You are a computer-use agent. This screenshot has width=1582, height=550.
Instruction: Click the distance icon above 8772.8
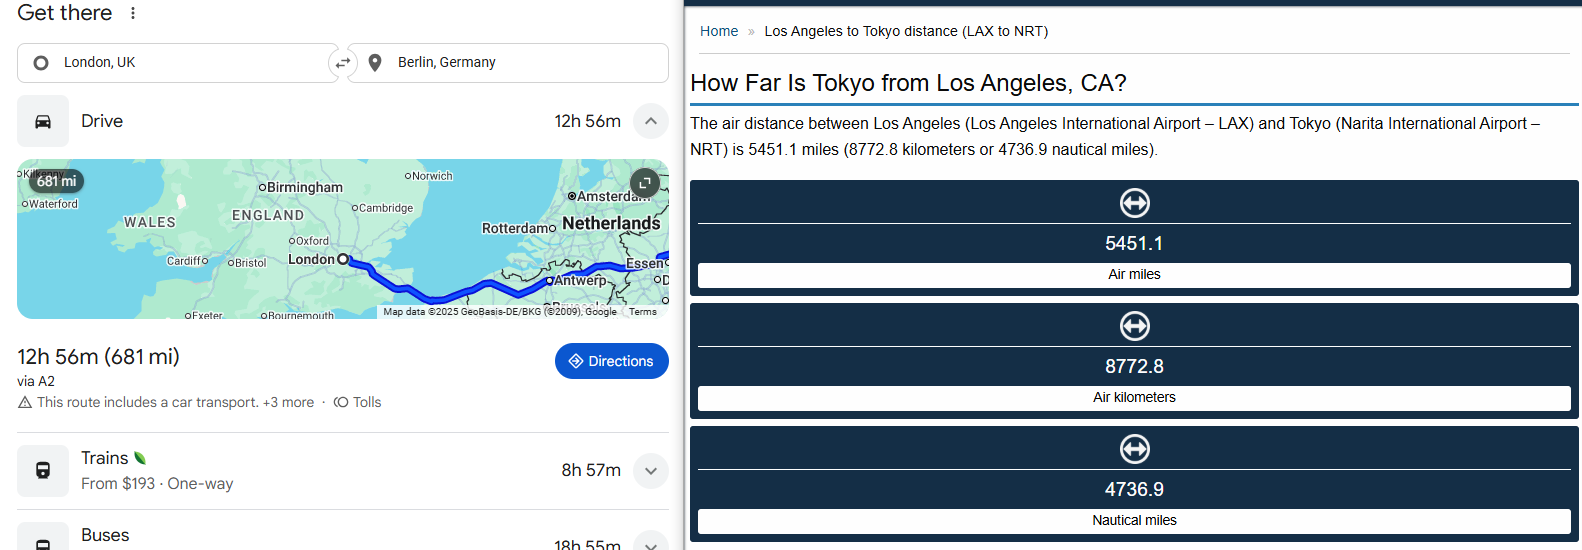tap(1134, 326)
